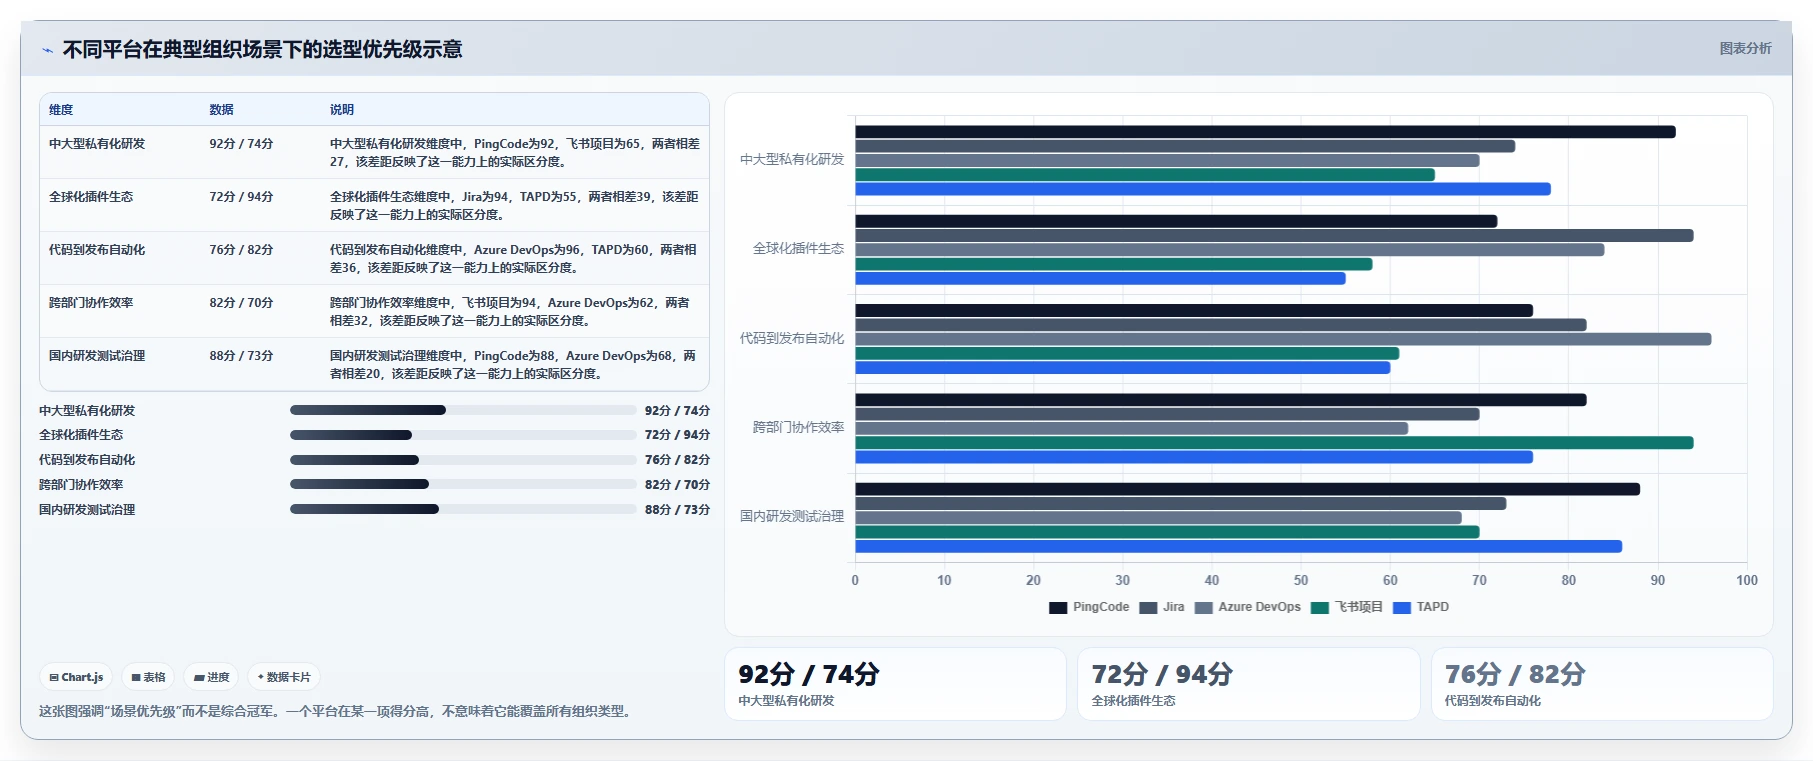This screenshot has height=761, width=1813.
Task: Click the table cell reading 82分 / 70分
Action: 241,303
